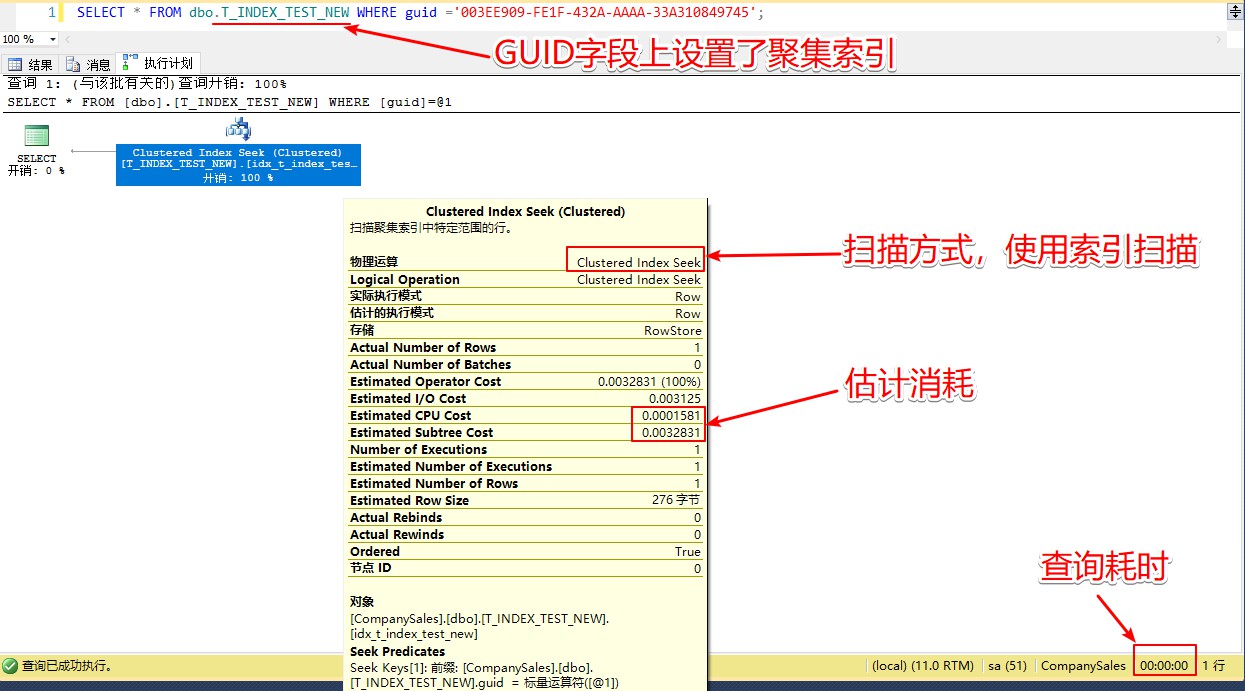Click the Estimated Subtree Cost tooltip row

(525, 432)
